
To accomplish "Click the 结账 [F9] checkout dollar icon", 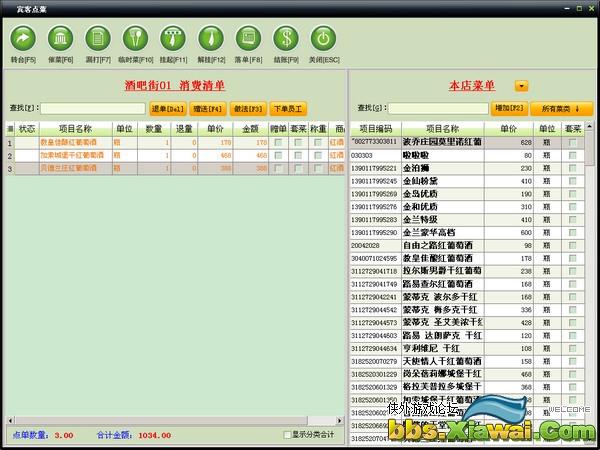I will (285, 39).
